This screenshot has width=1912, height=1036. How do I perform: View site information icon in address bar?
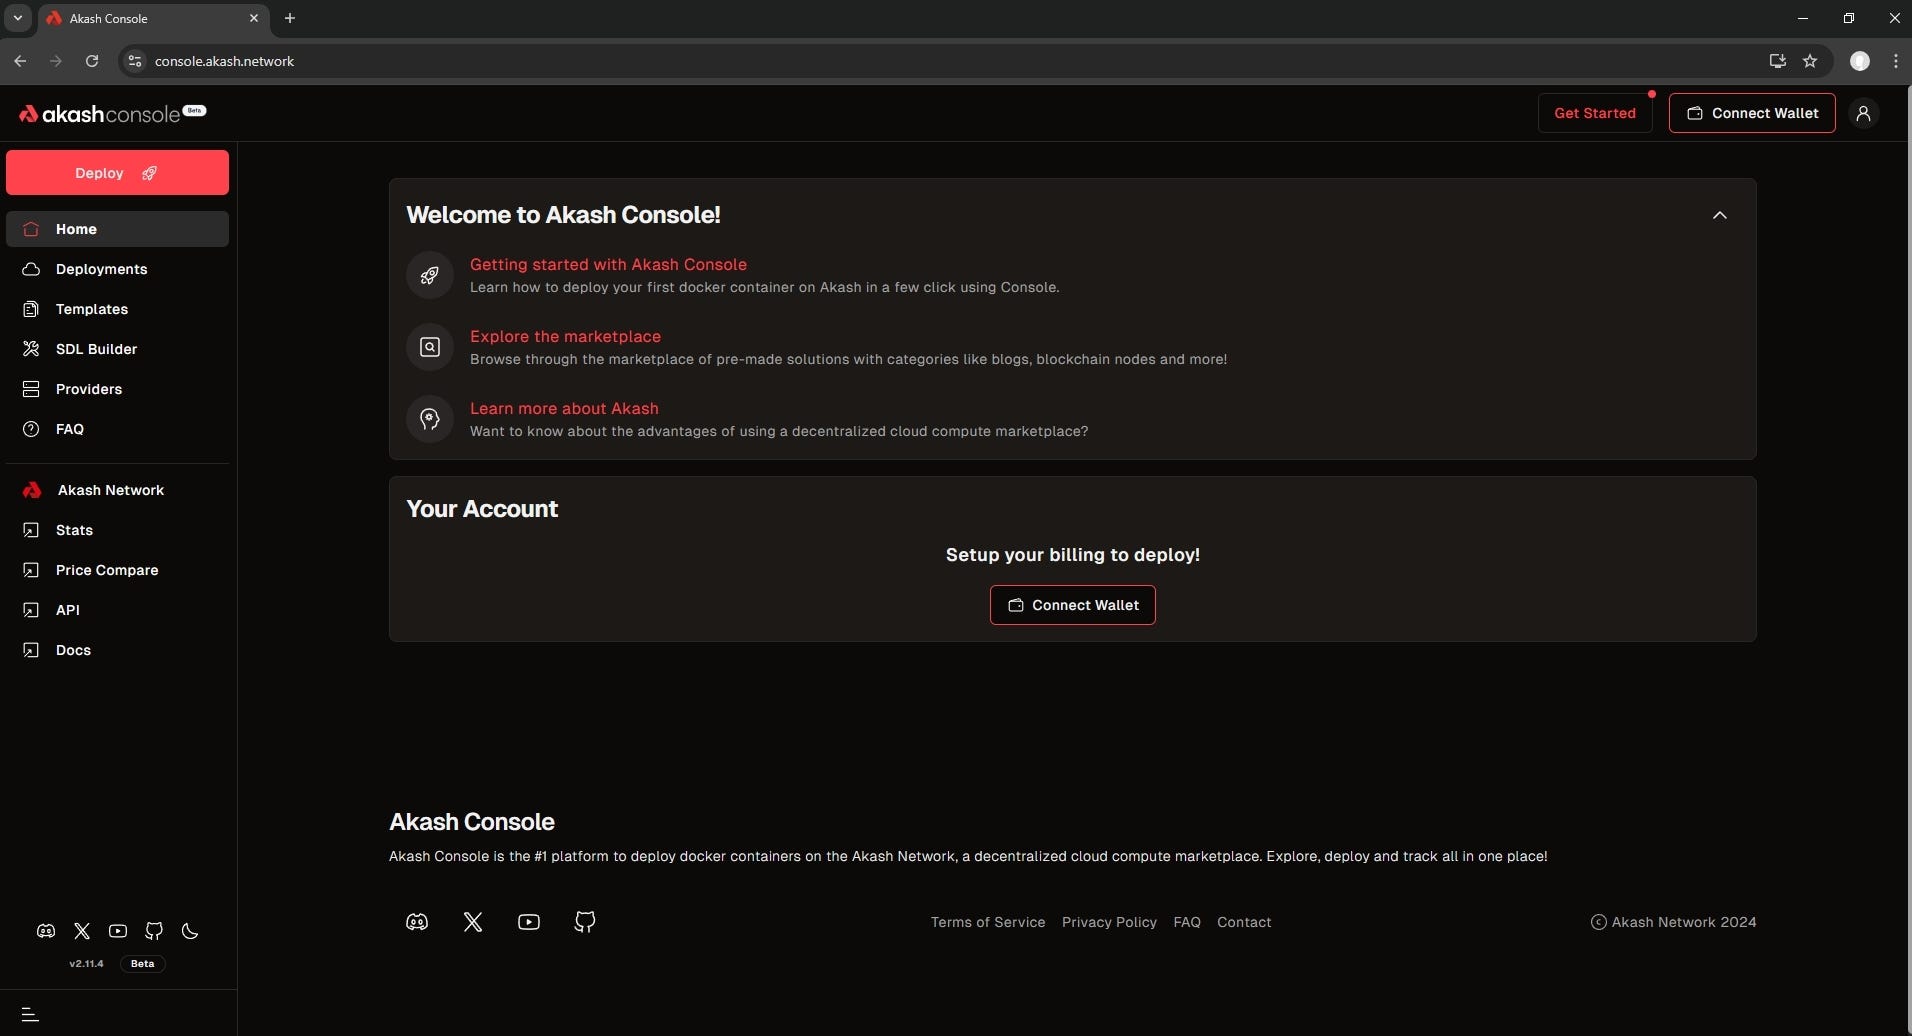pos(134,61)
